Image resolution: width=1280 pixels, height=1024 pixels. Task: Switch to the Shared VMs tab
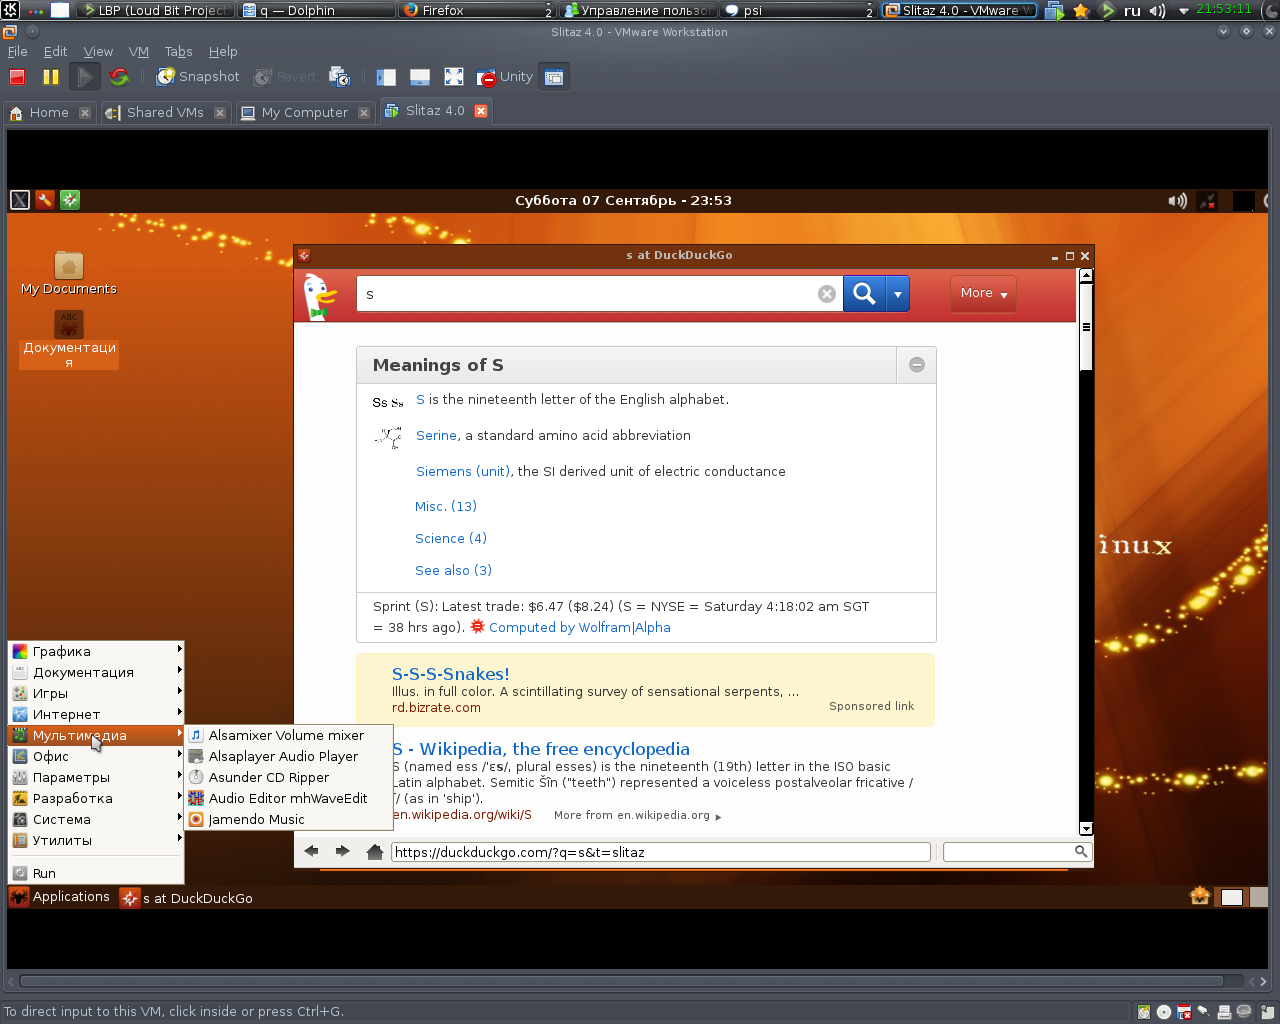(x=165, y=113)
